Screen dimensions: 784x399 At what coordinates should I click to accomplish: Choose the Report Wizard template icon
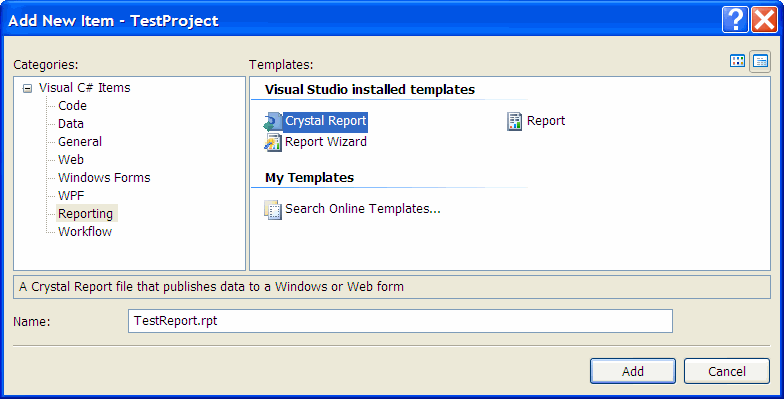click(273, 142)
